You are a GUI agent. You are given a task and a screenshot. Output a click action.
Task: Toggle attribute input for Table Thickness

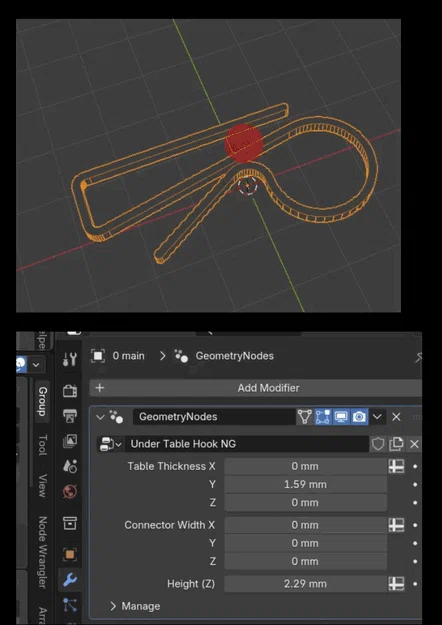pyautogui.click(x=396, y=466)
